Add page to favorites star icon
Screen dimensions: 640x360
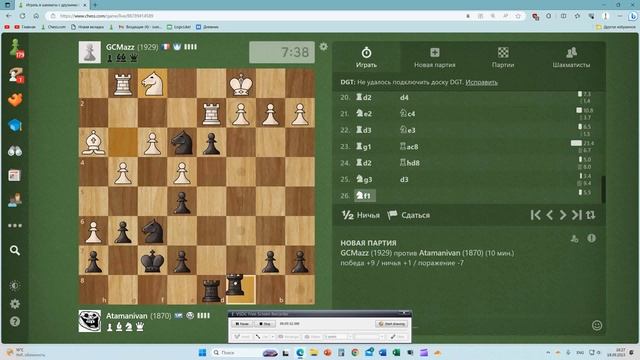pyautogui.click(x=518, y=16)
